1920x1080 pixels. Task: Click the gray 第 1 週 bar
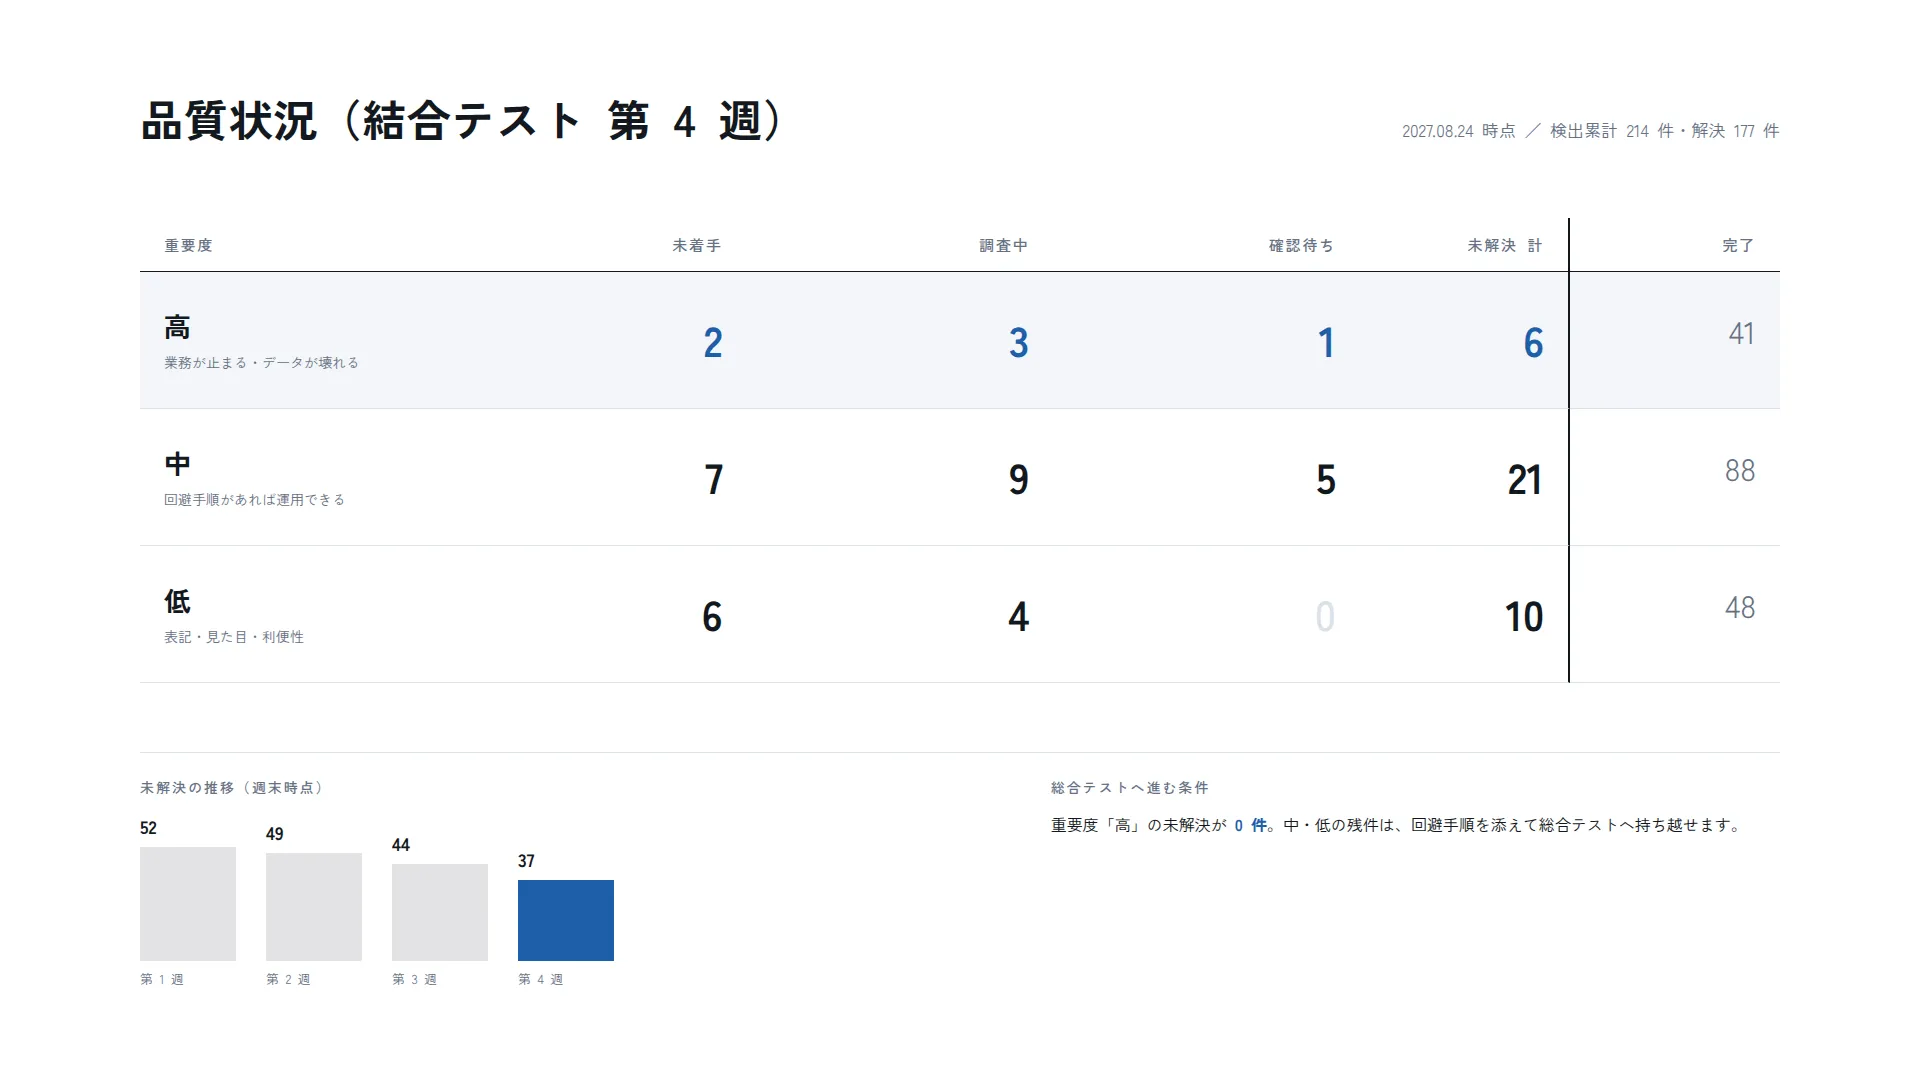(188, 904)
